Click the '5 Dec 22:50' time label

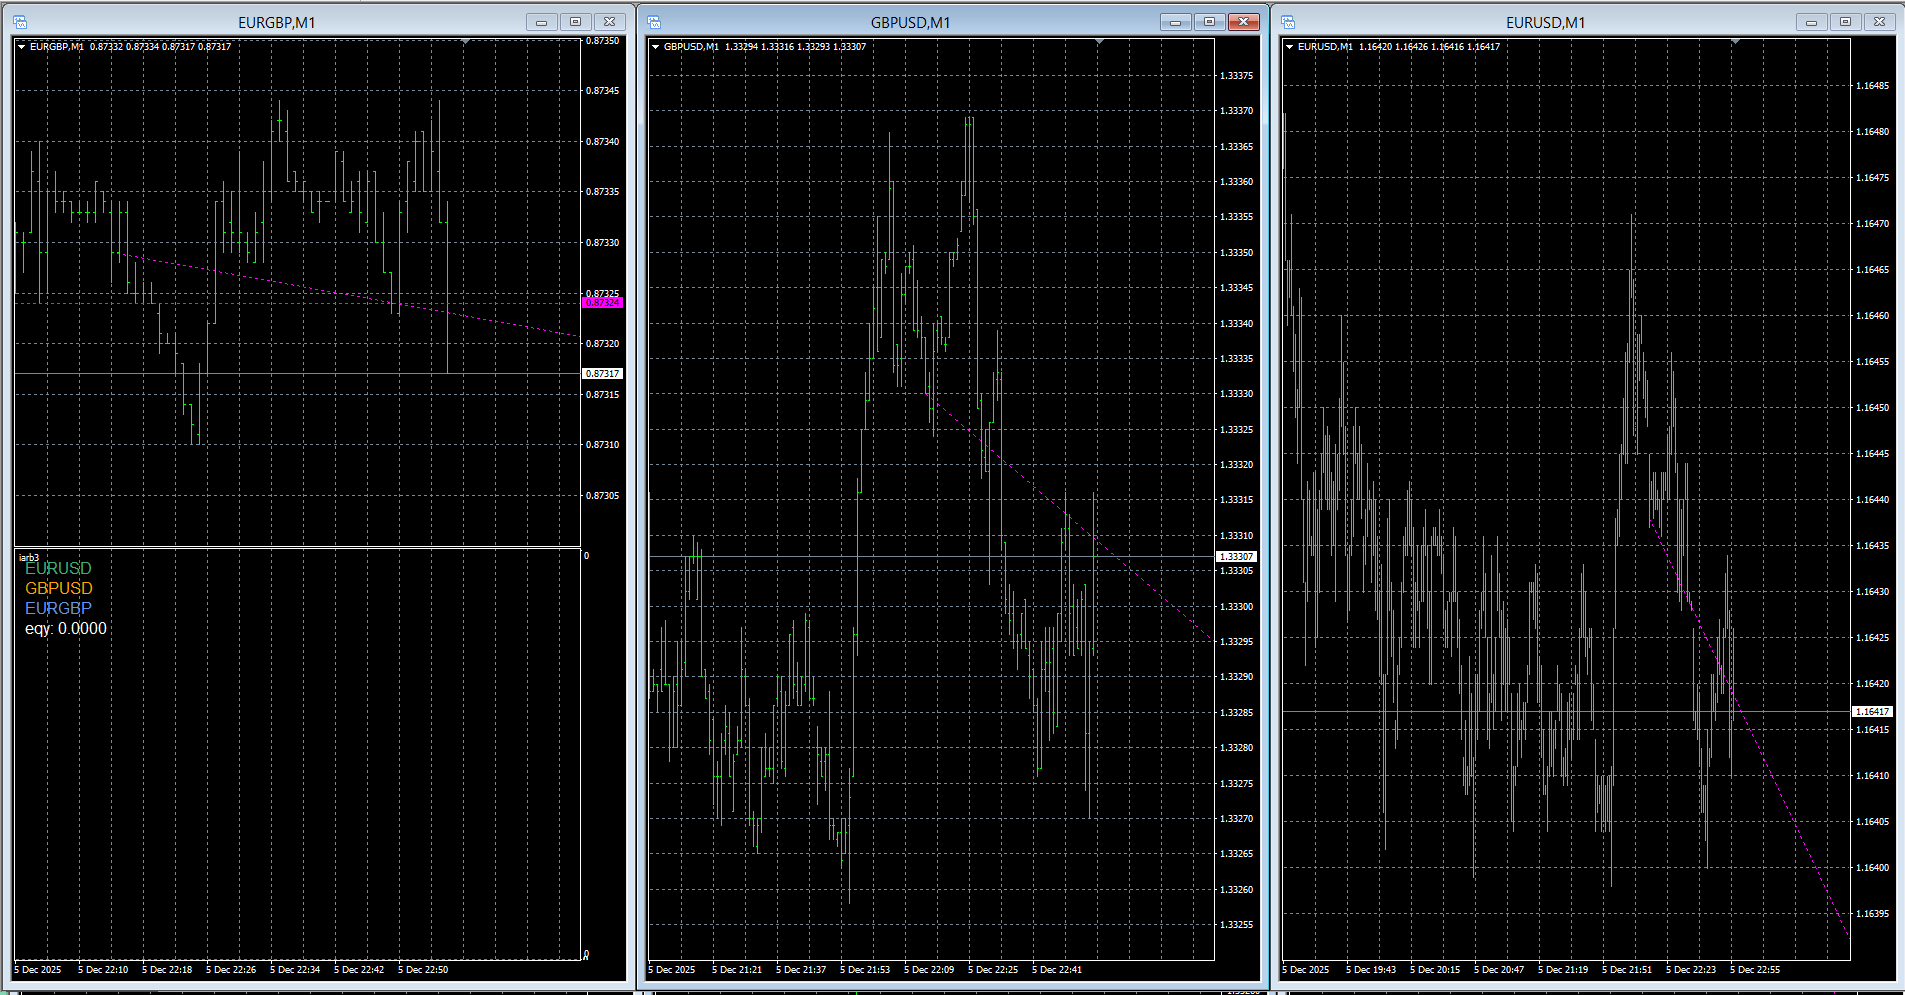[x=423, y=970]
